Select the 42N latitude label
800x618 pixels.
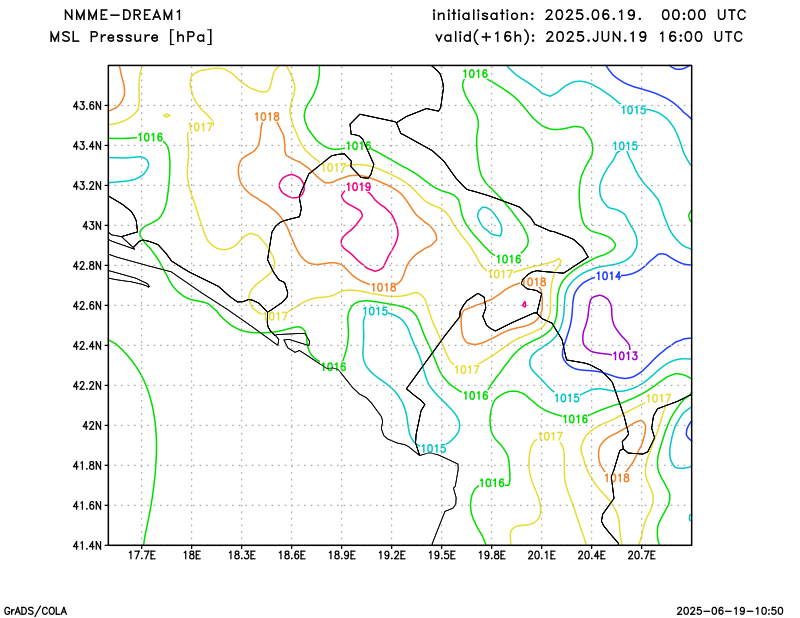(x=92, y=425)
